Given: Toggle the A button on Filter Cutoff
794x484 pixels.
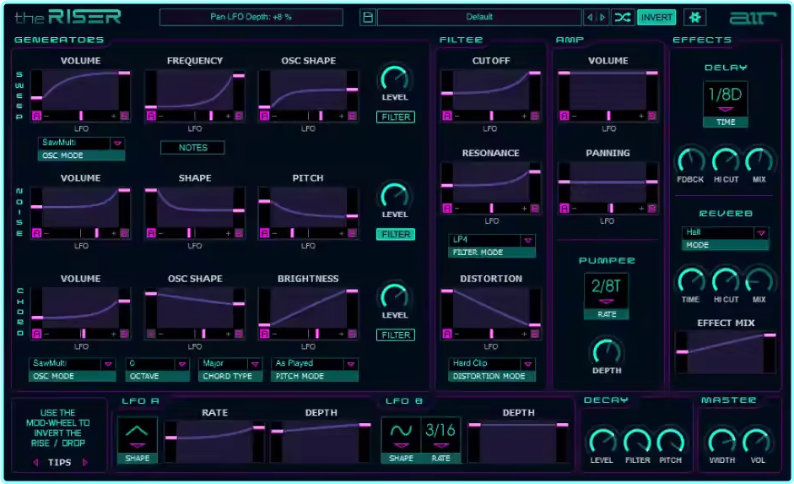Looking at the screenshot, I should [447, 116].
